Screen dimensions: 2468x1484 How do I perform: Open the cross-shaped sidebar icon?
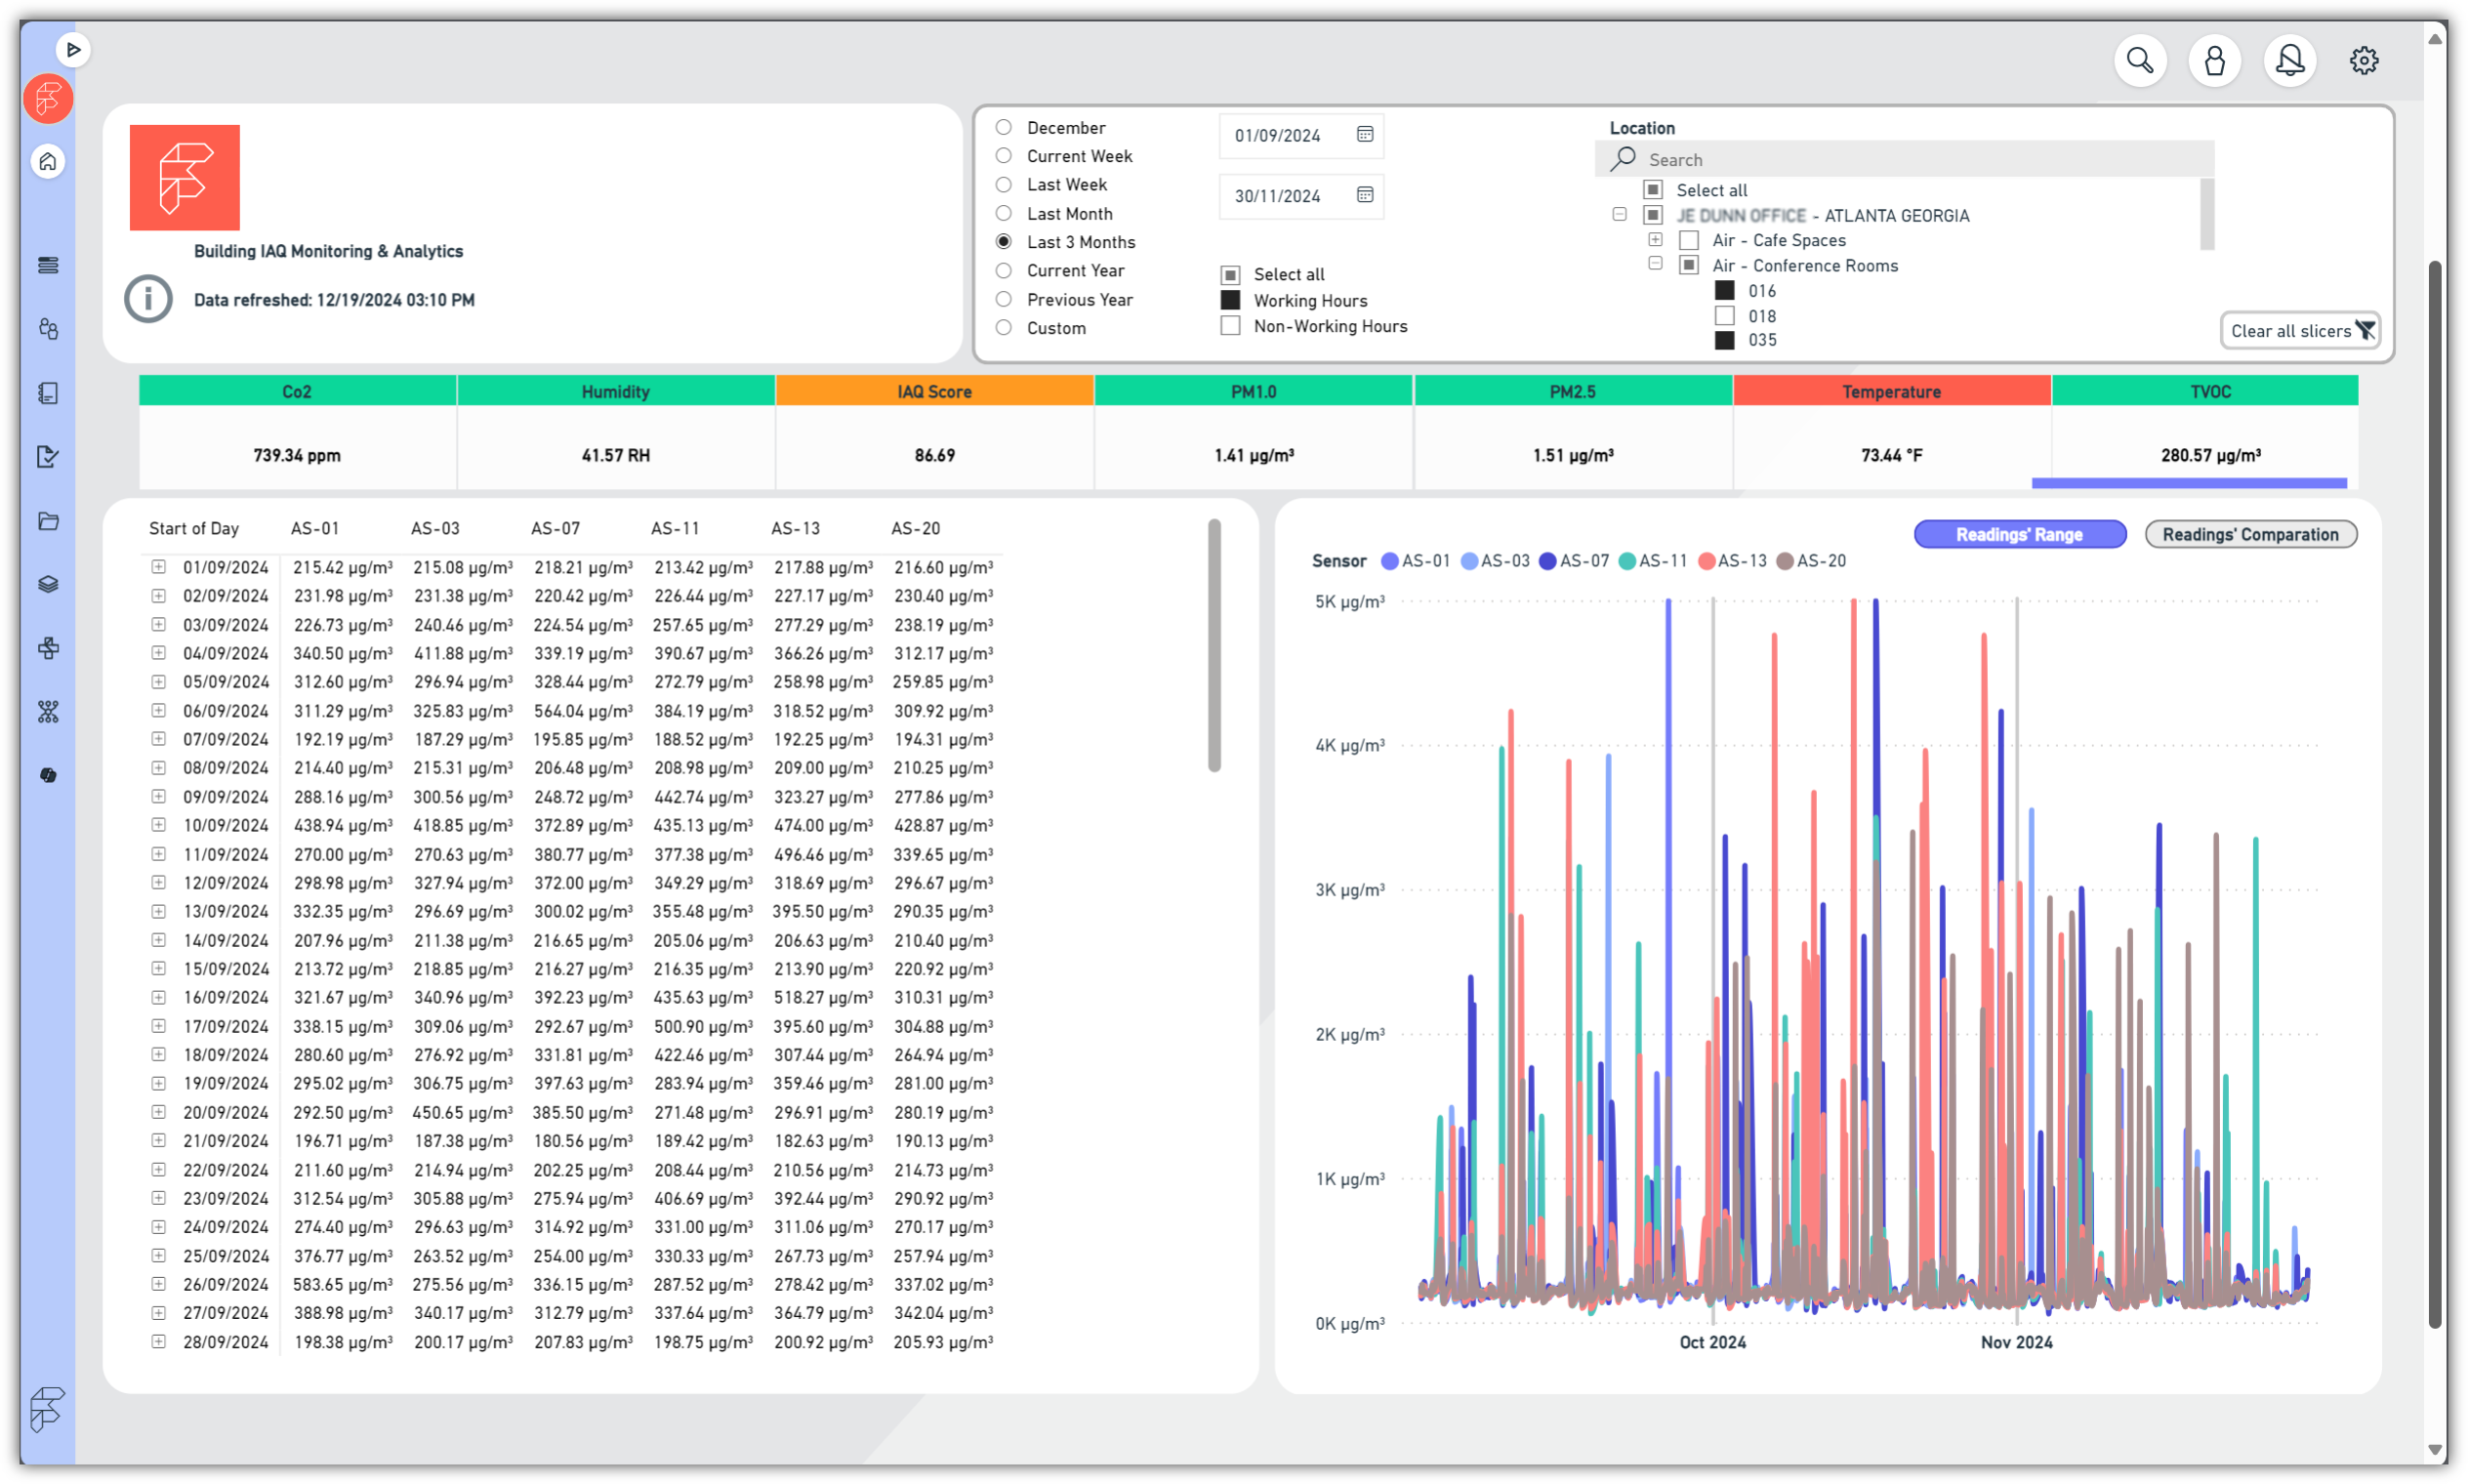[x=48, y=648]
